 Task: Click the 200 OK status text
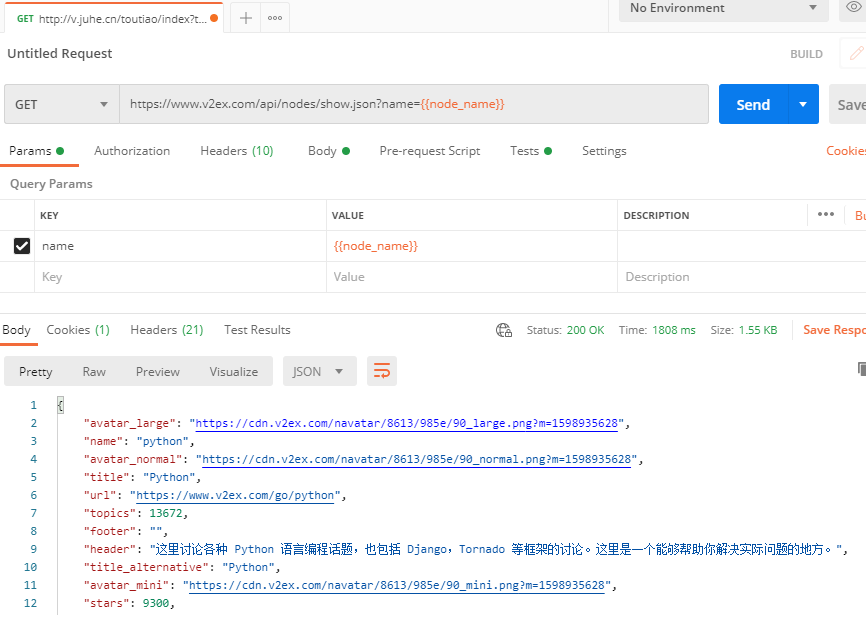[x=585, y=330]
